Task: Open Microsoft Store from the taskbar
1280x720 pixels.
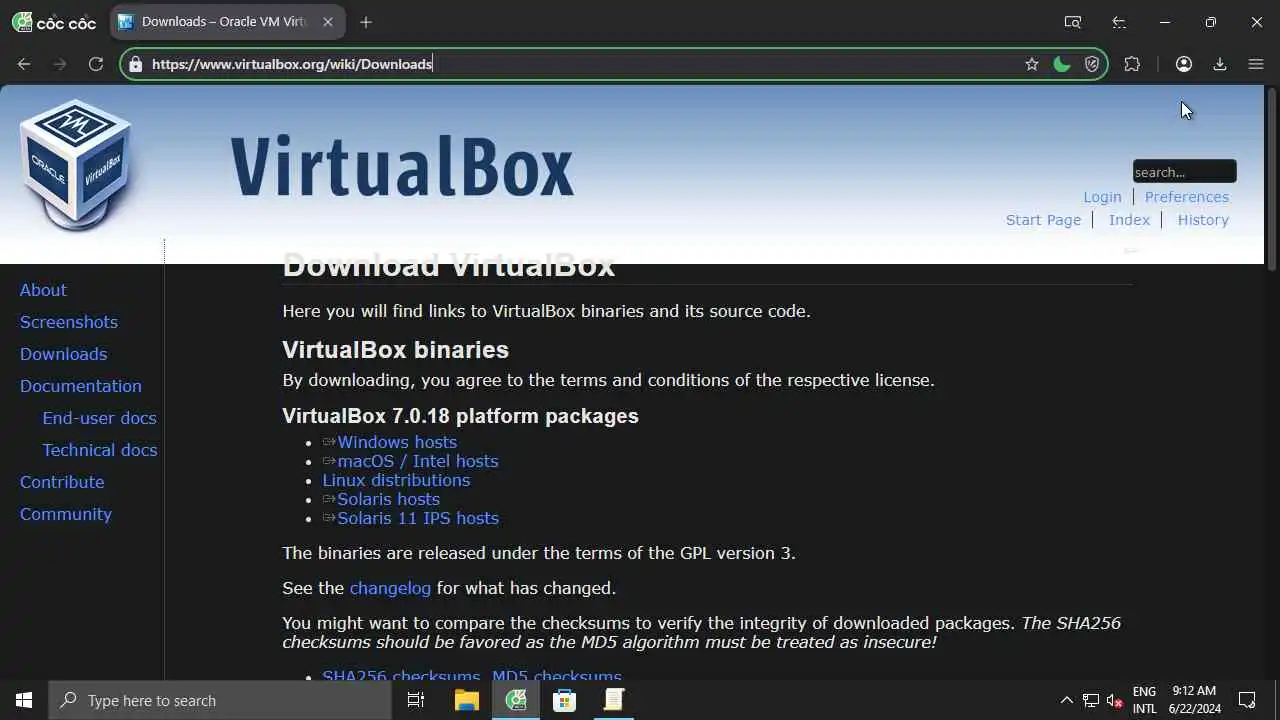Action: click(x=565, y=700)
